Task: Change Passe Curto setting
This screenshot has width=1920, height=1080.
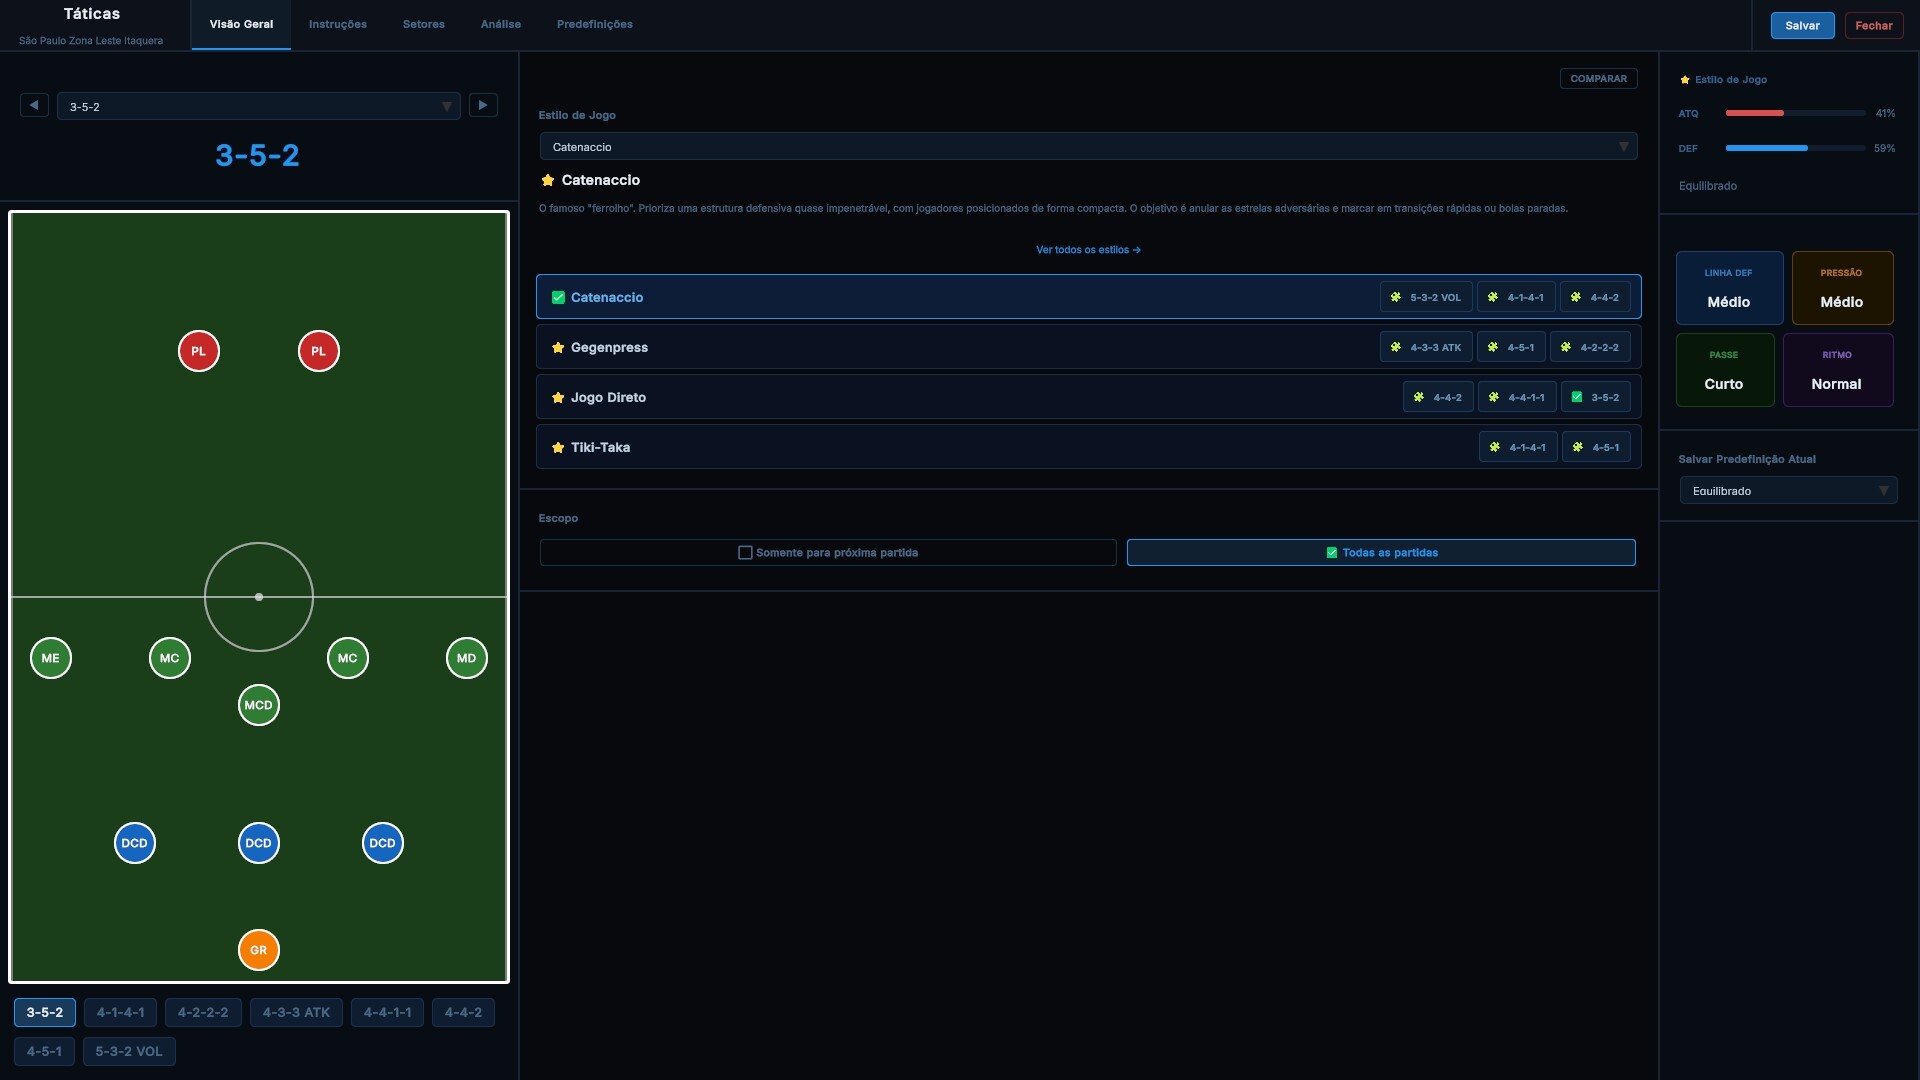Action: [x=1725, y=370]
